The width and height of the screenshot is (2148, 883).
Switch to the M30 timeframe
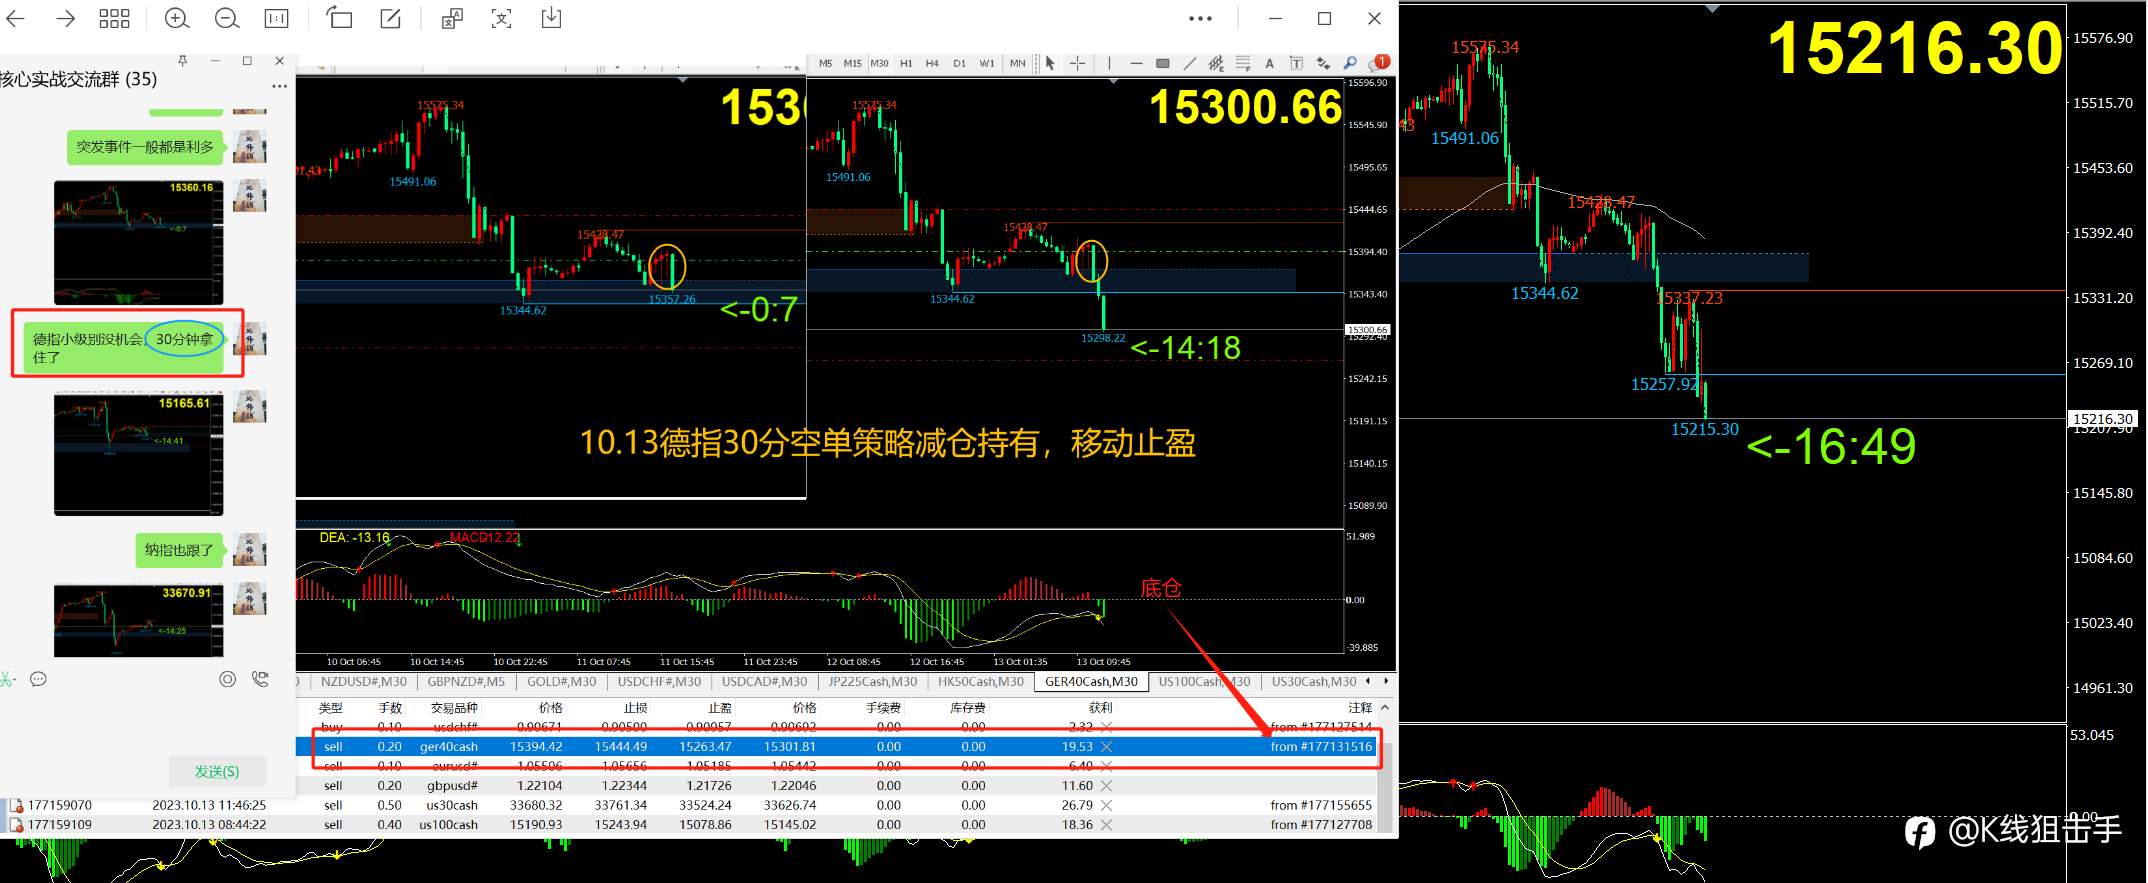(879, 63)
